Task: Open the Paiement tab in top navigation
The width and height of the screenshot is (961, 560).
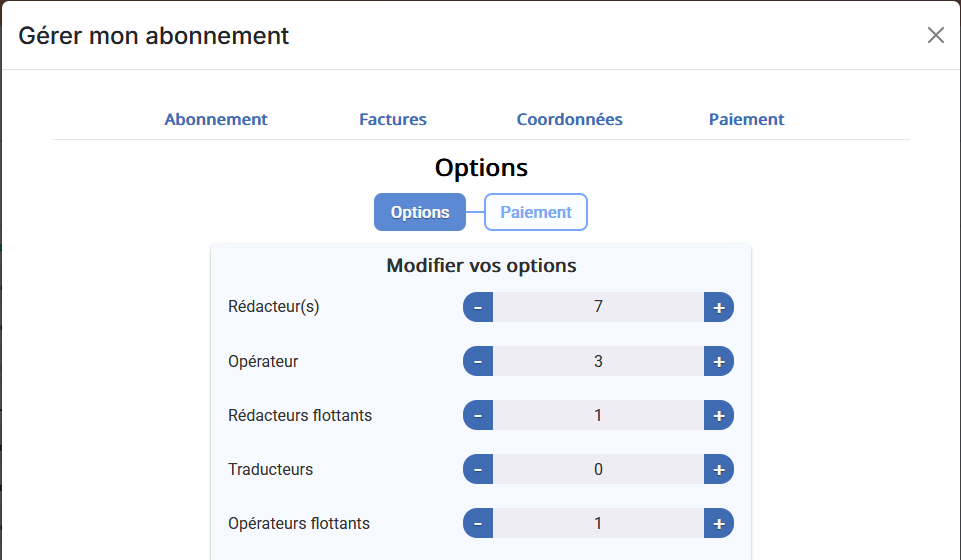Action: pos(746,119)
